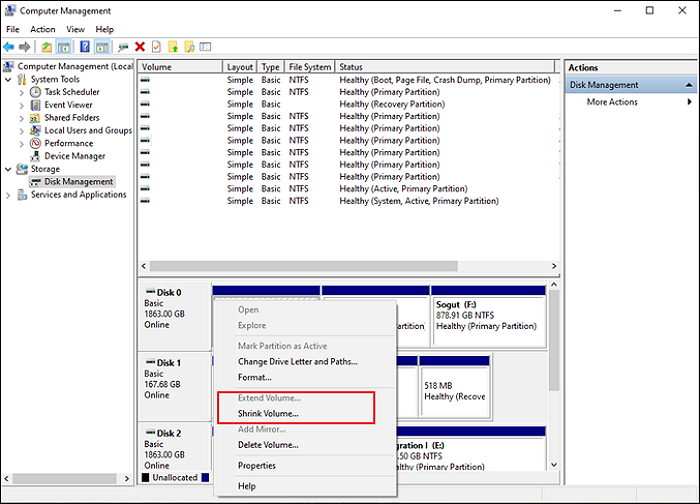Select Delete Volume in context menu

tap(268, 445)
